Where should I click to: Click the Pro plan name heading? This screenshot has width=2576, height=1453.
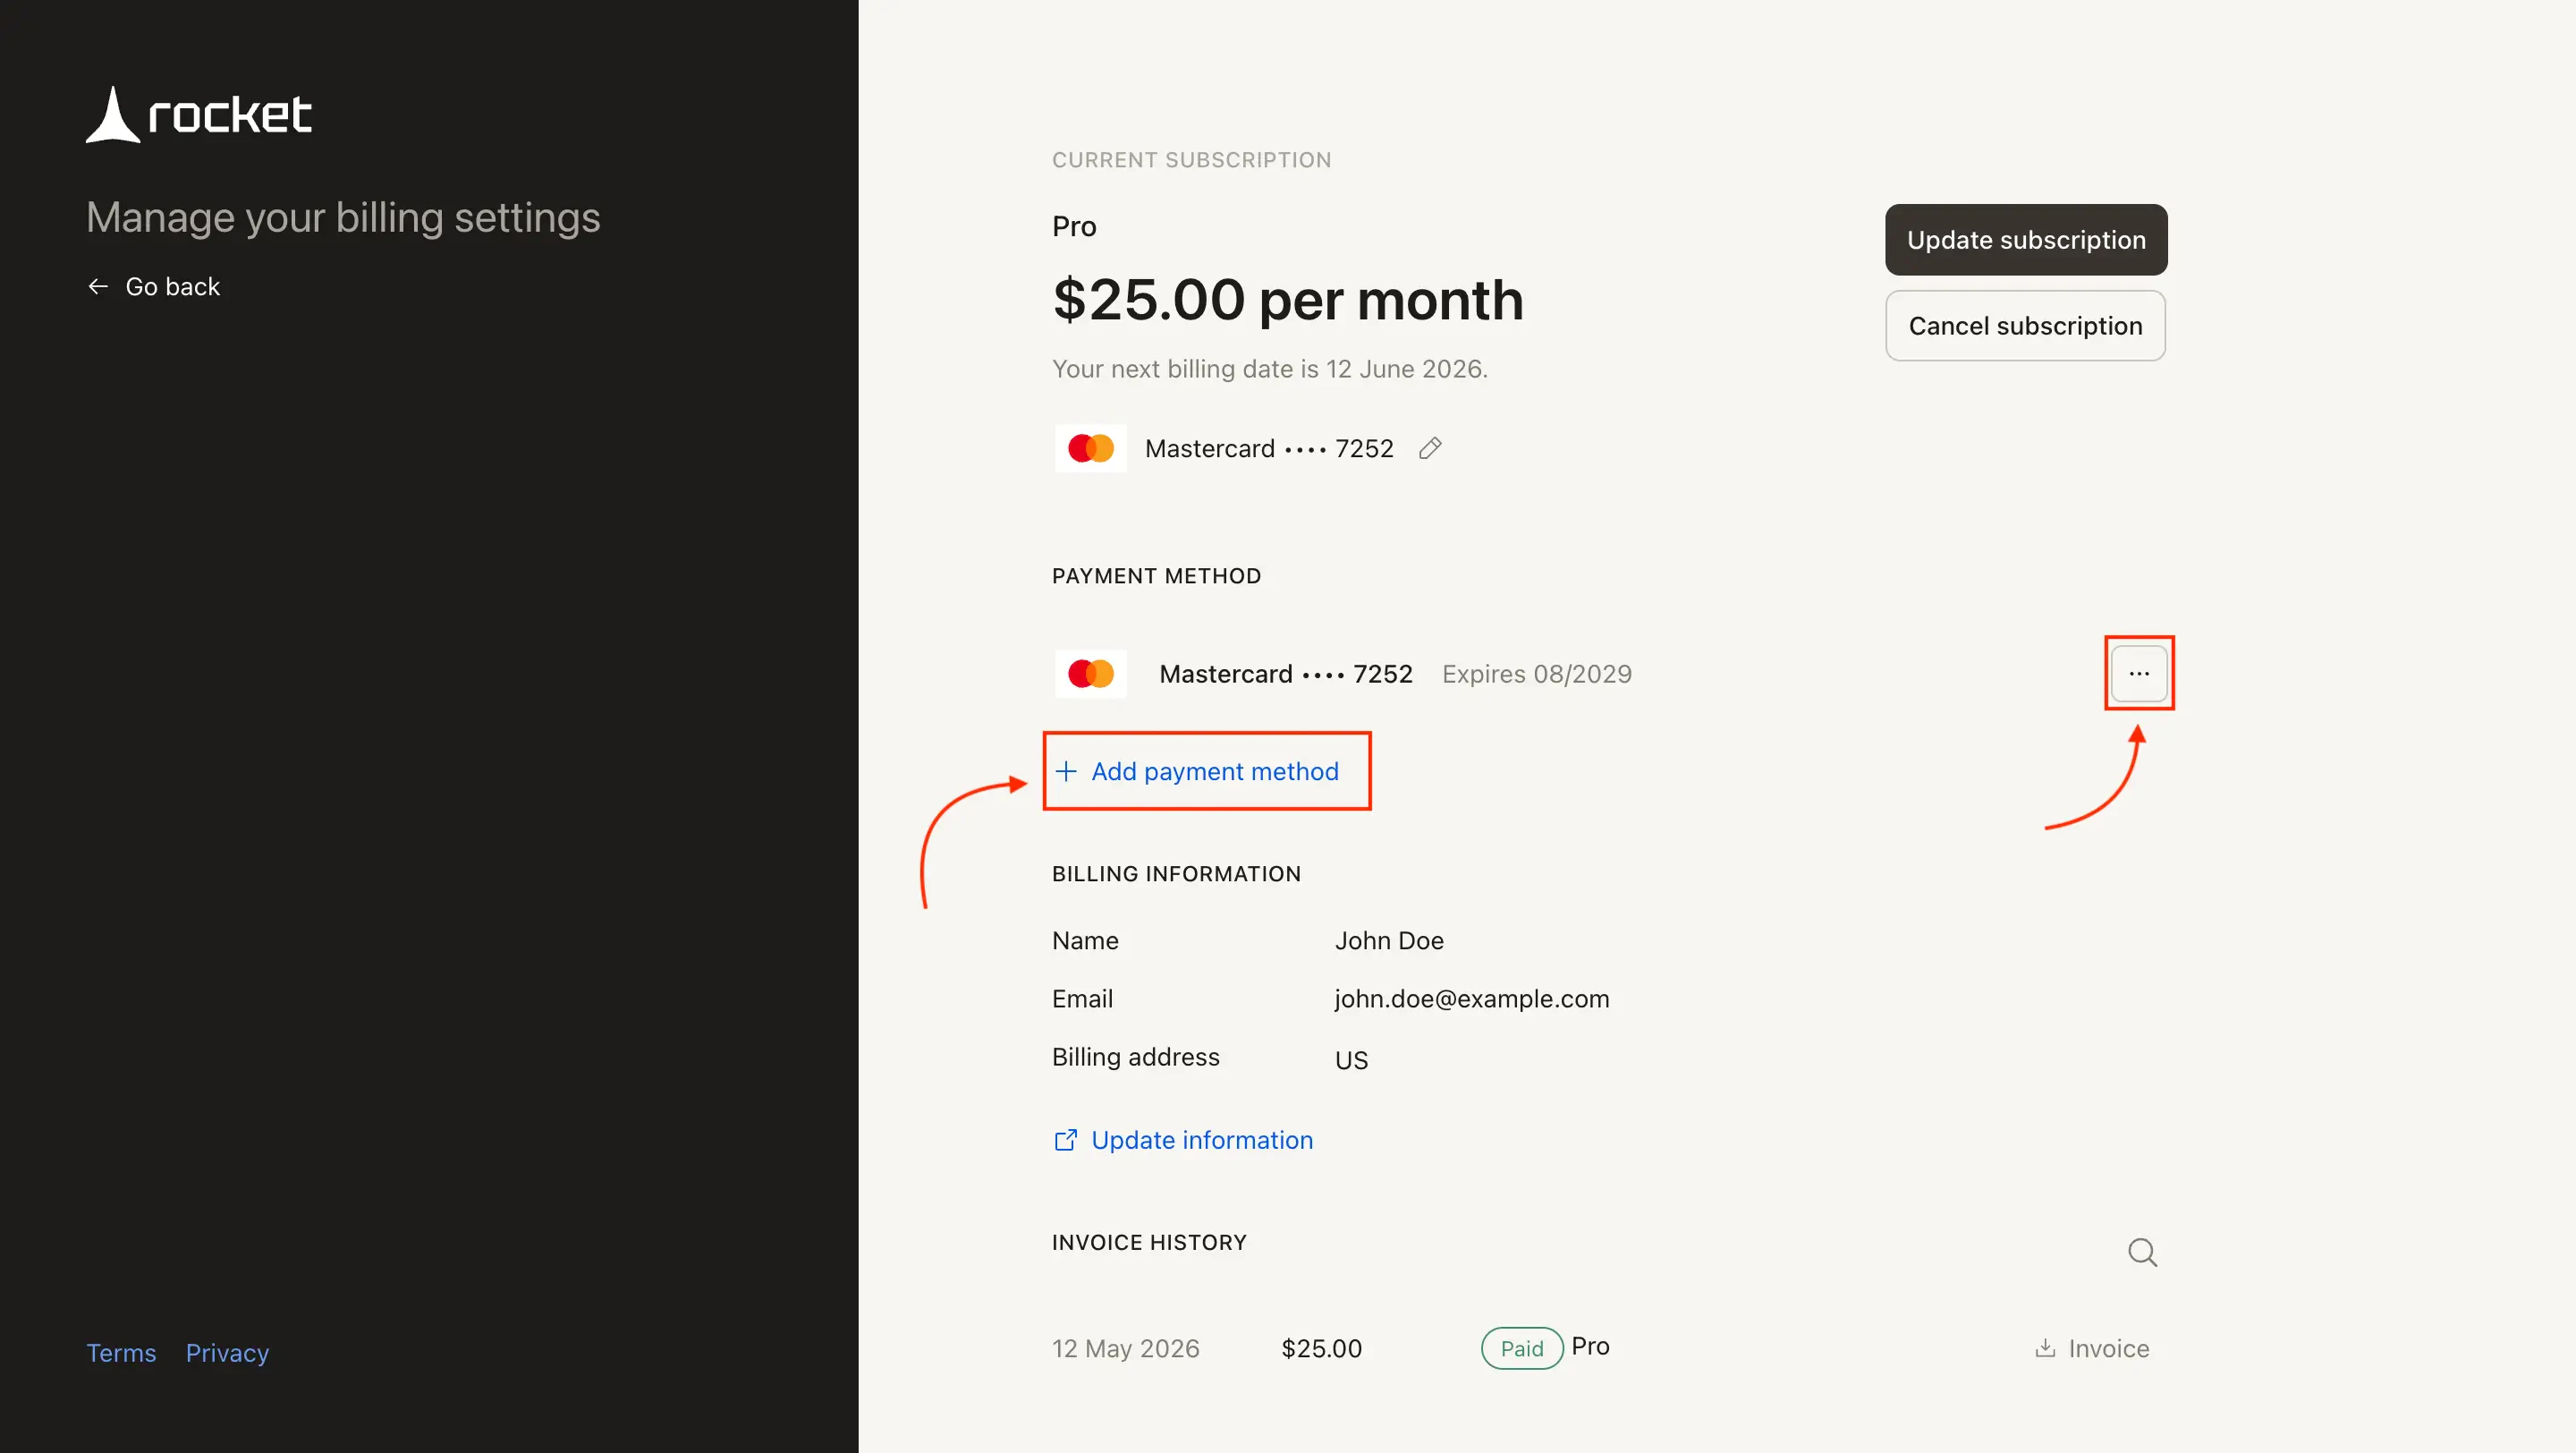[1074, 227]
